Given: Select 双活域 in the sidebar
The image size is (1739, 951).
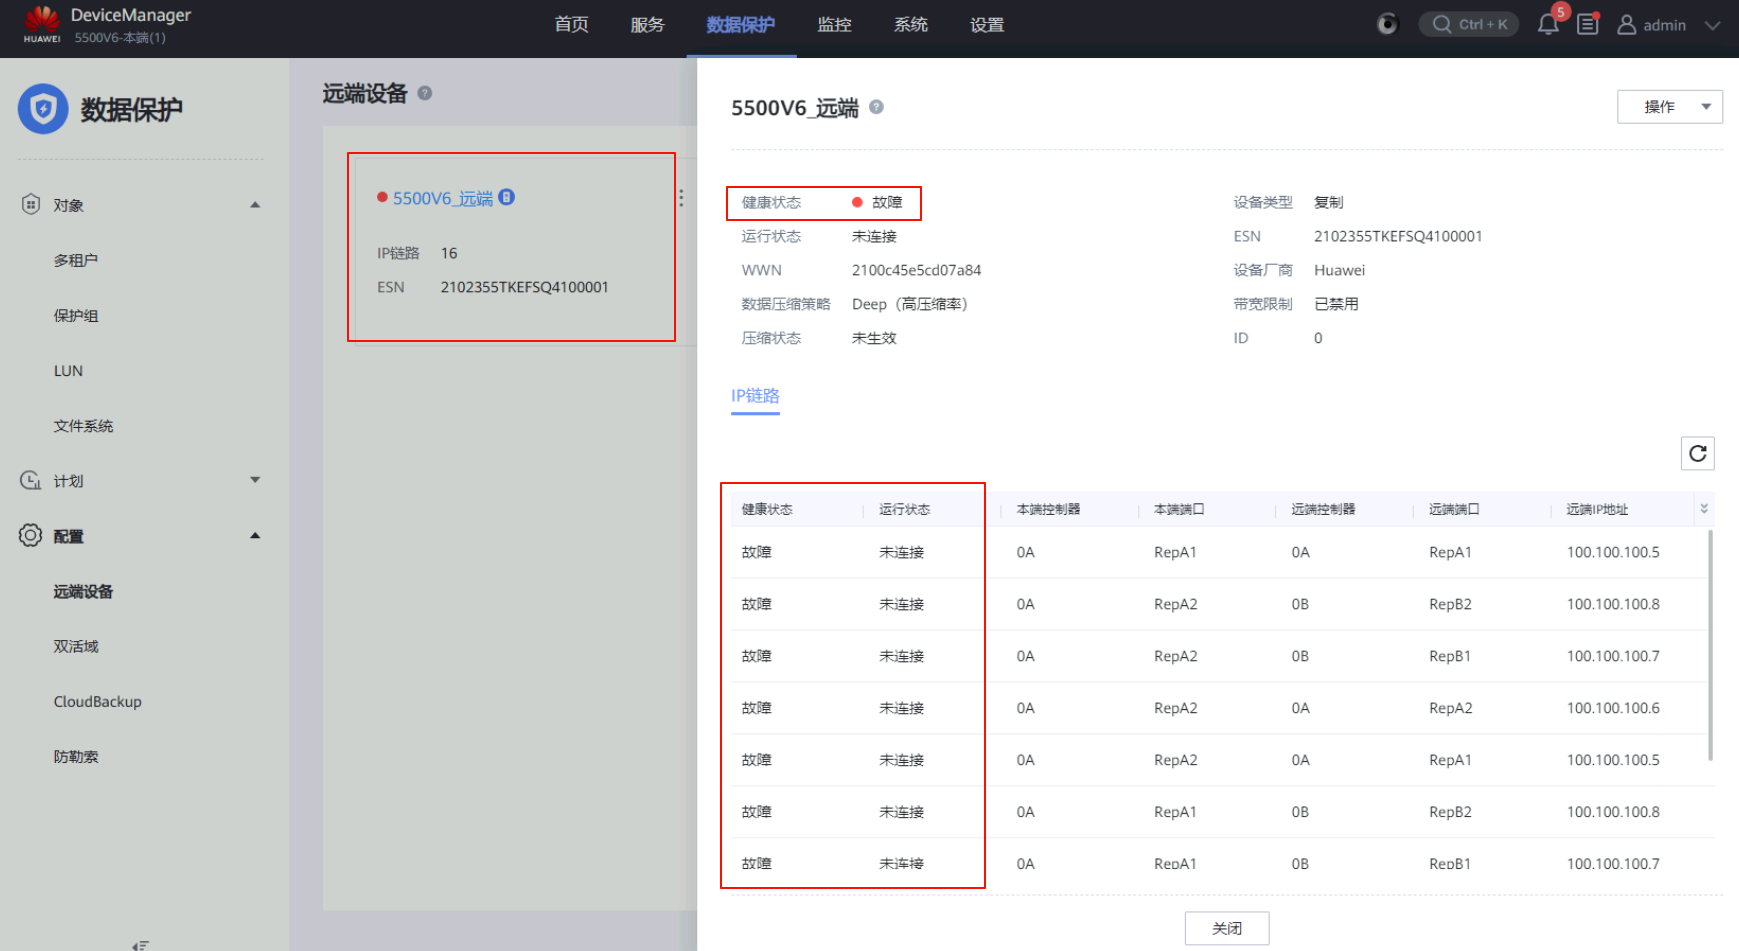Looking at the screenshot, I should coord(76,647).
